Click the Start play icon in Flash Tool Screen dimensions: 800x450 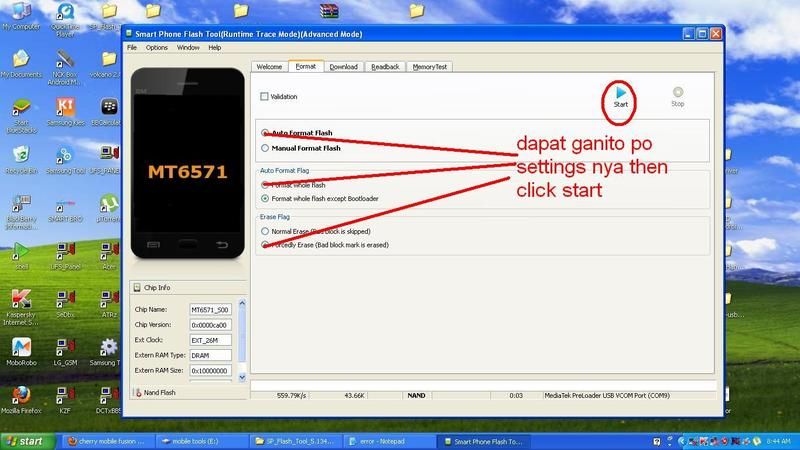point(620,93)
